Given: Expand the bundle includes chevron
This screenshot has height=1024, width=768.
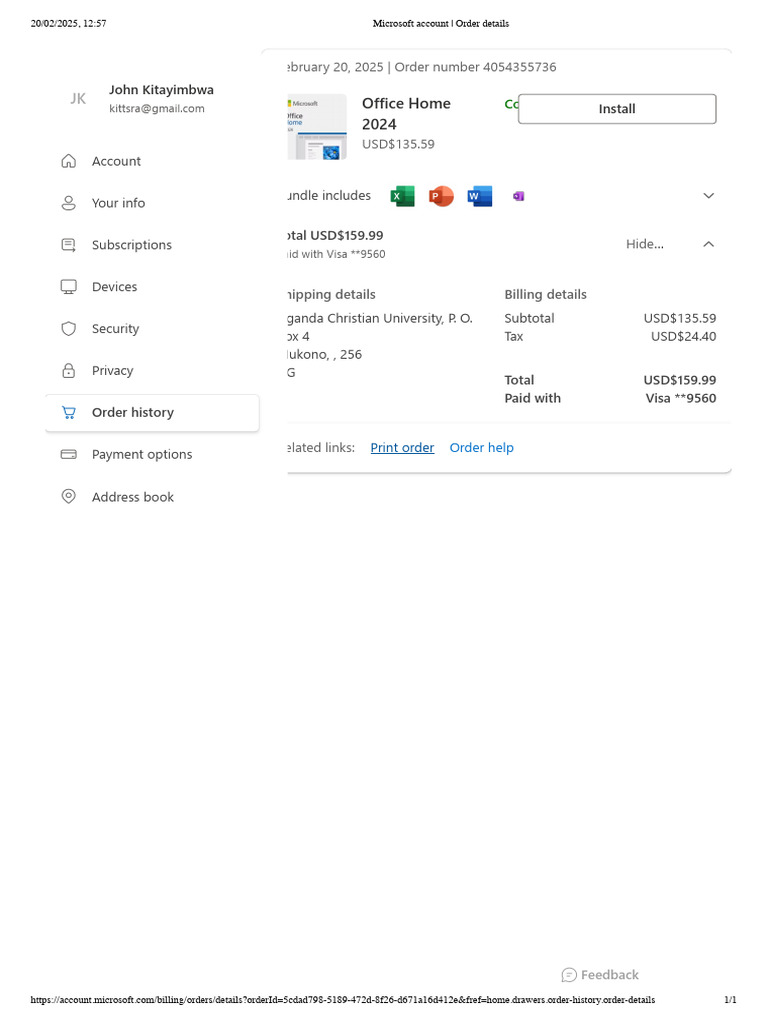Looking at the screenshot, I should tap(709, 196).
